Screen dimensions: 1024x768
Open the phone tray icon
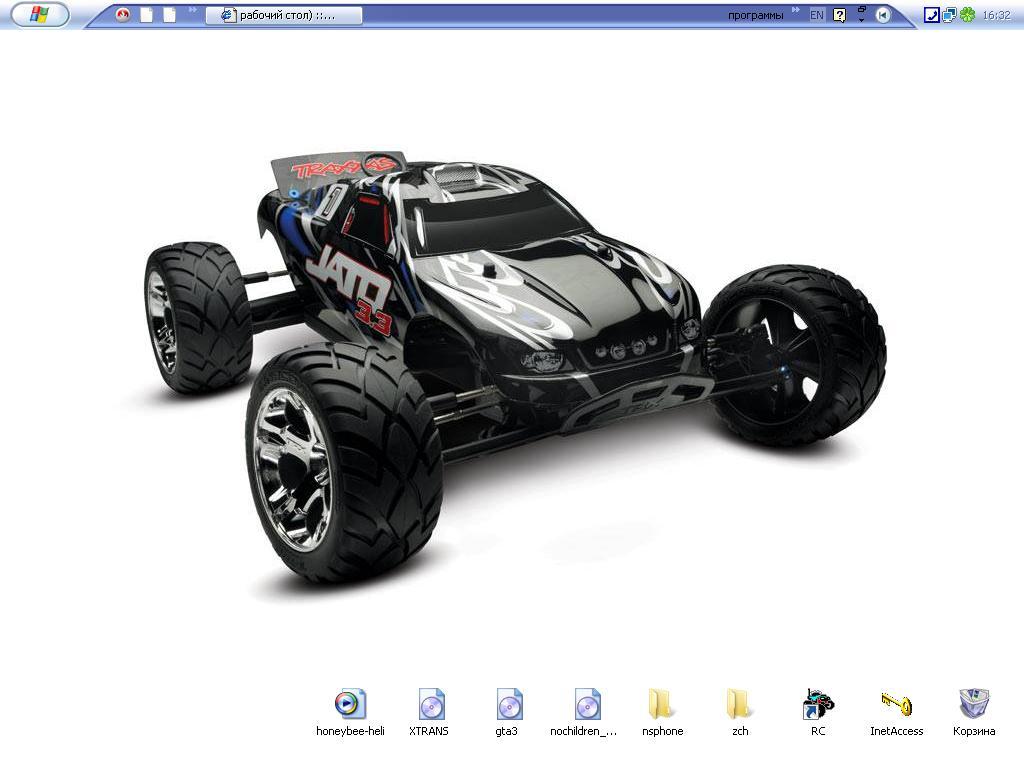[932, 15]
